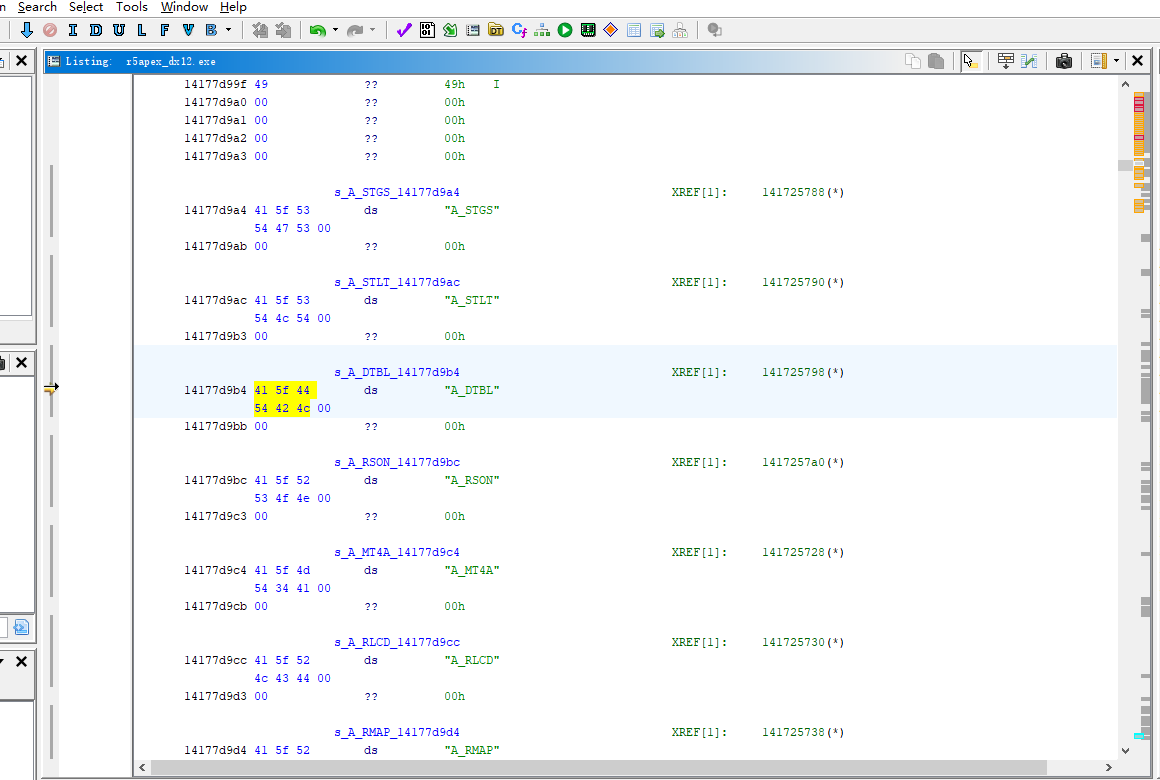Screen dimensions: 1160x780
Task: Open the Symbol Table grid icon
Action: click(x=634, y=30)
